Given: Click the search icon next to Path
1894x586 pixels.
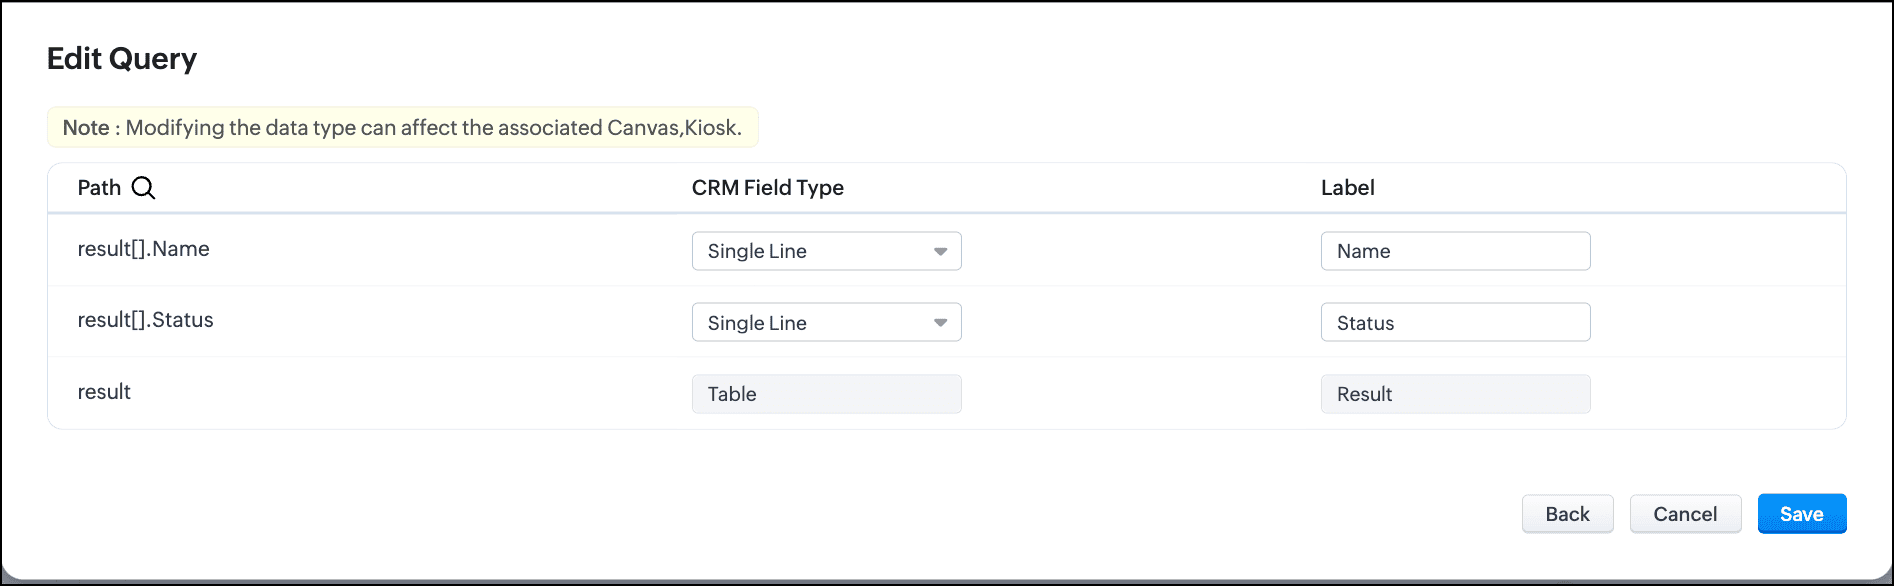Looking at the screenshot, I should (144, 188).
